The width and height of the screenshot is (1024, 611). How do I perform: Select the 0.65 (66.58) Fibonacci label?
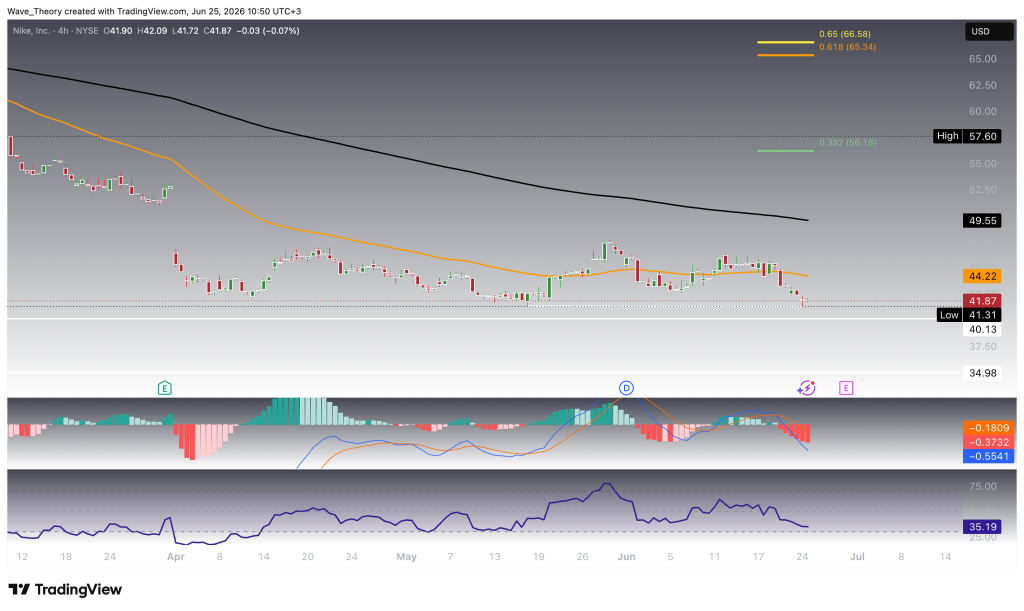tap(844, 34)
